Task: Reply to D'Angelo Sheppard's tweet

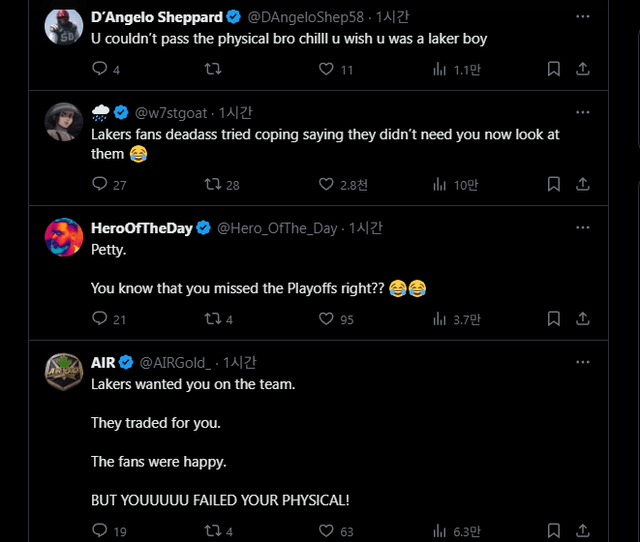Action: 99,69
